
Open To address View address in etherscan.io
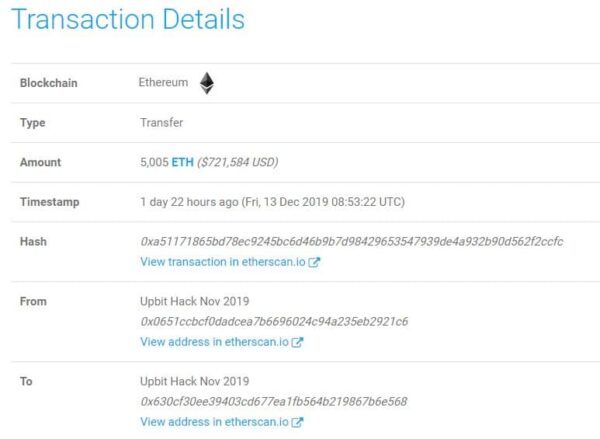214,422
